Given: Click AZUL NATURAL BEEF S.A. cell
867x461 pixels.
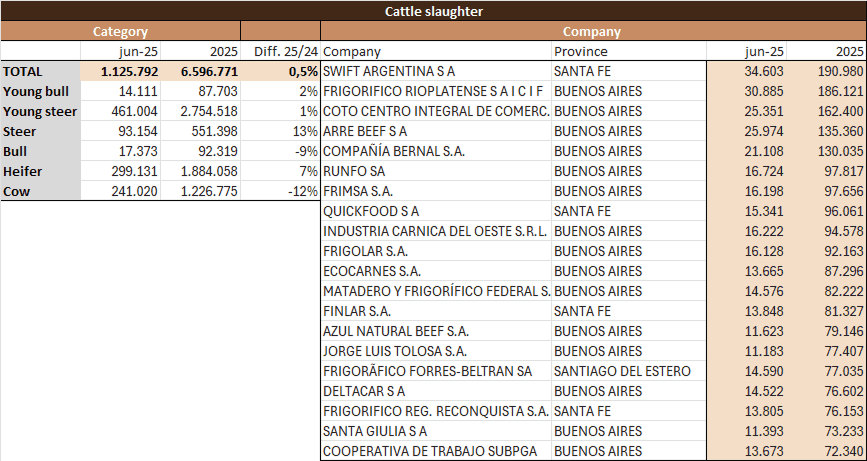Looking at the screenshot, I should pyautogui.click(x=436, y=331).
